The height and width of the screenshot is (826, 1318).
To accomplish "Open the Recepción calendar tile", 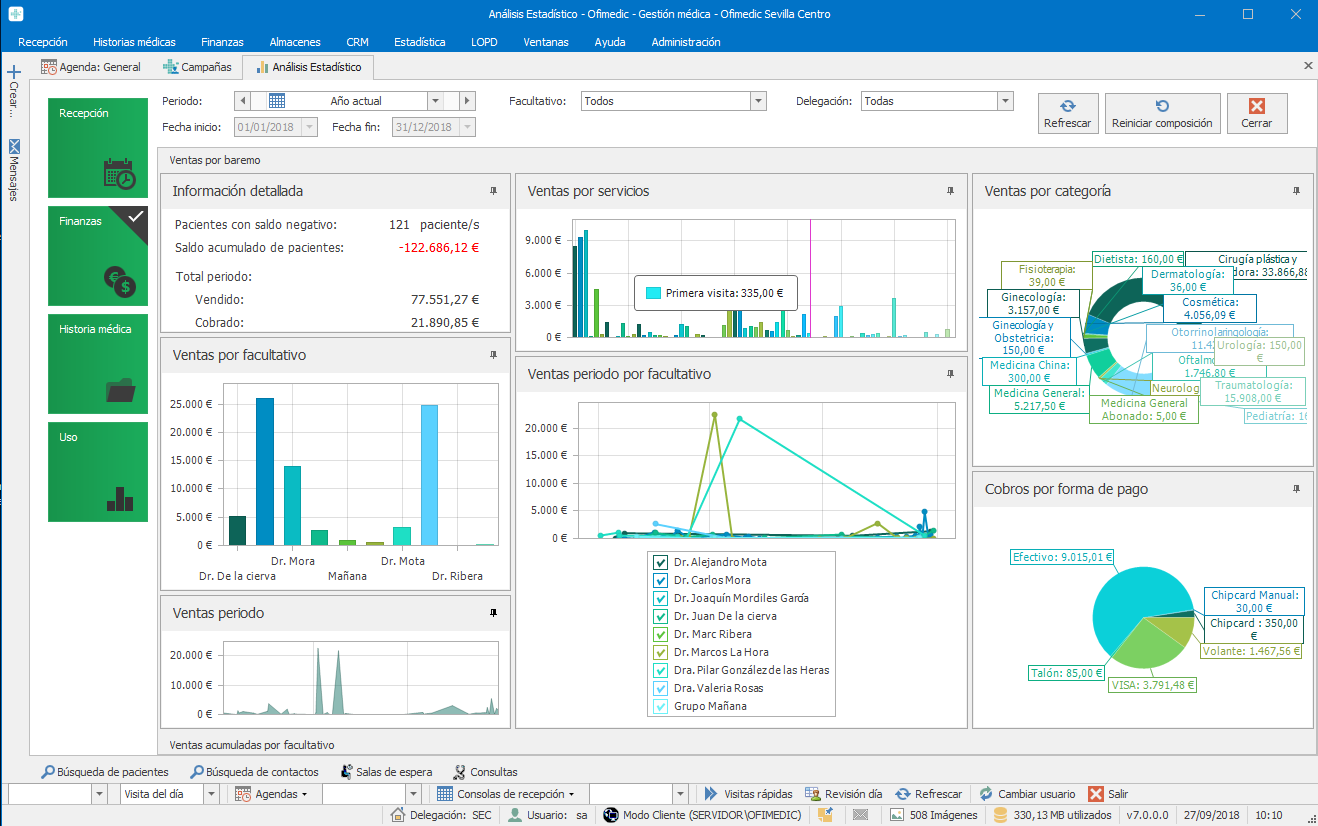I will [x=98, y=147].
